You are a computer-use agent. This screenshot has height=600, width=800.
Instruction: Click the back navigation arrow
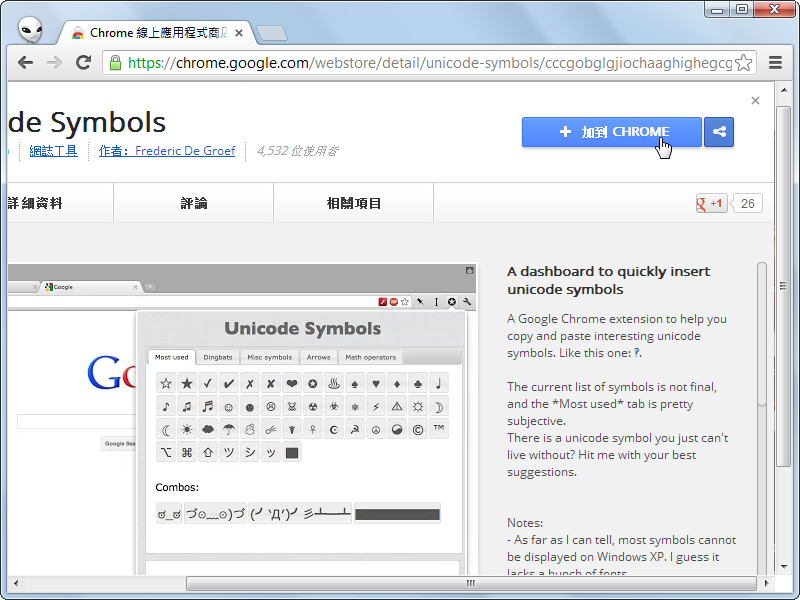[x=25, y=62]
